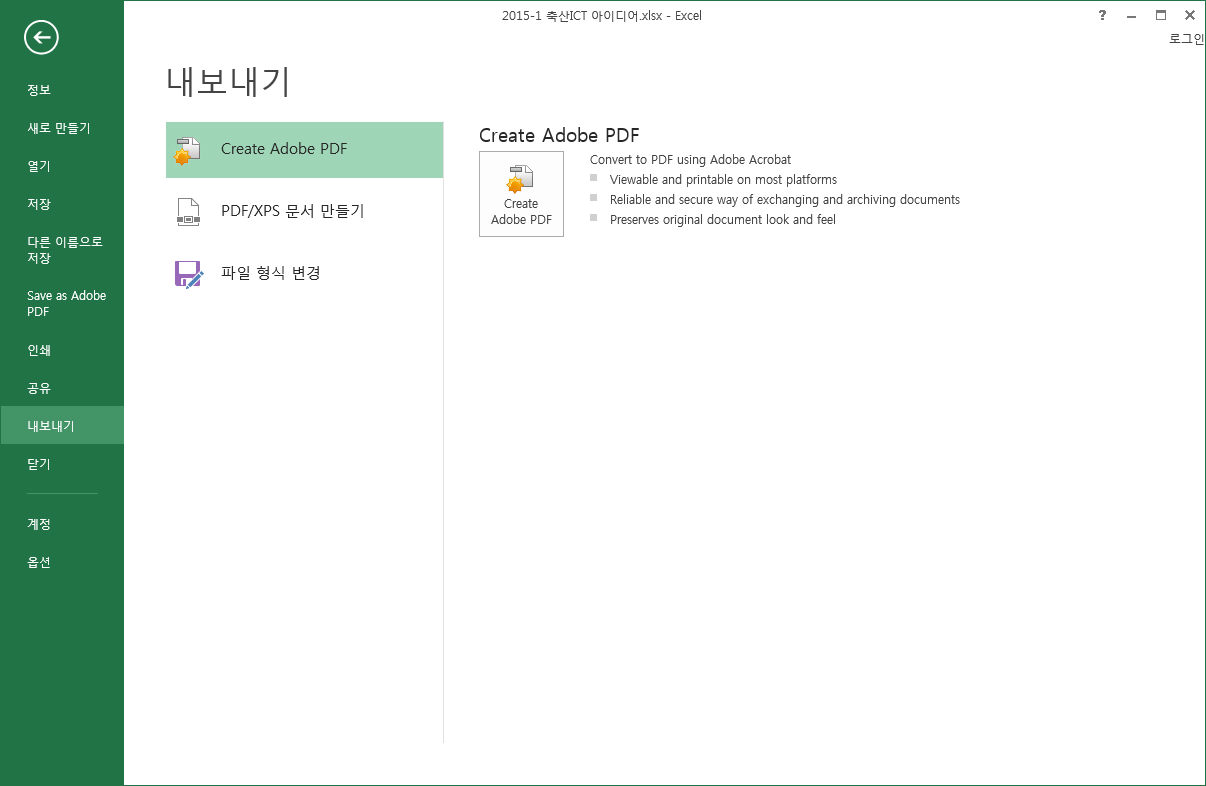Select 파일 형식 변경 option
1206x786 pixels.
pos(304,273)
